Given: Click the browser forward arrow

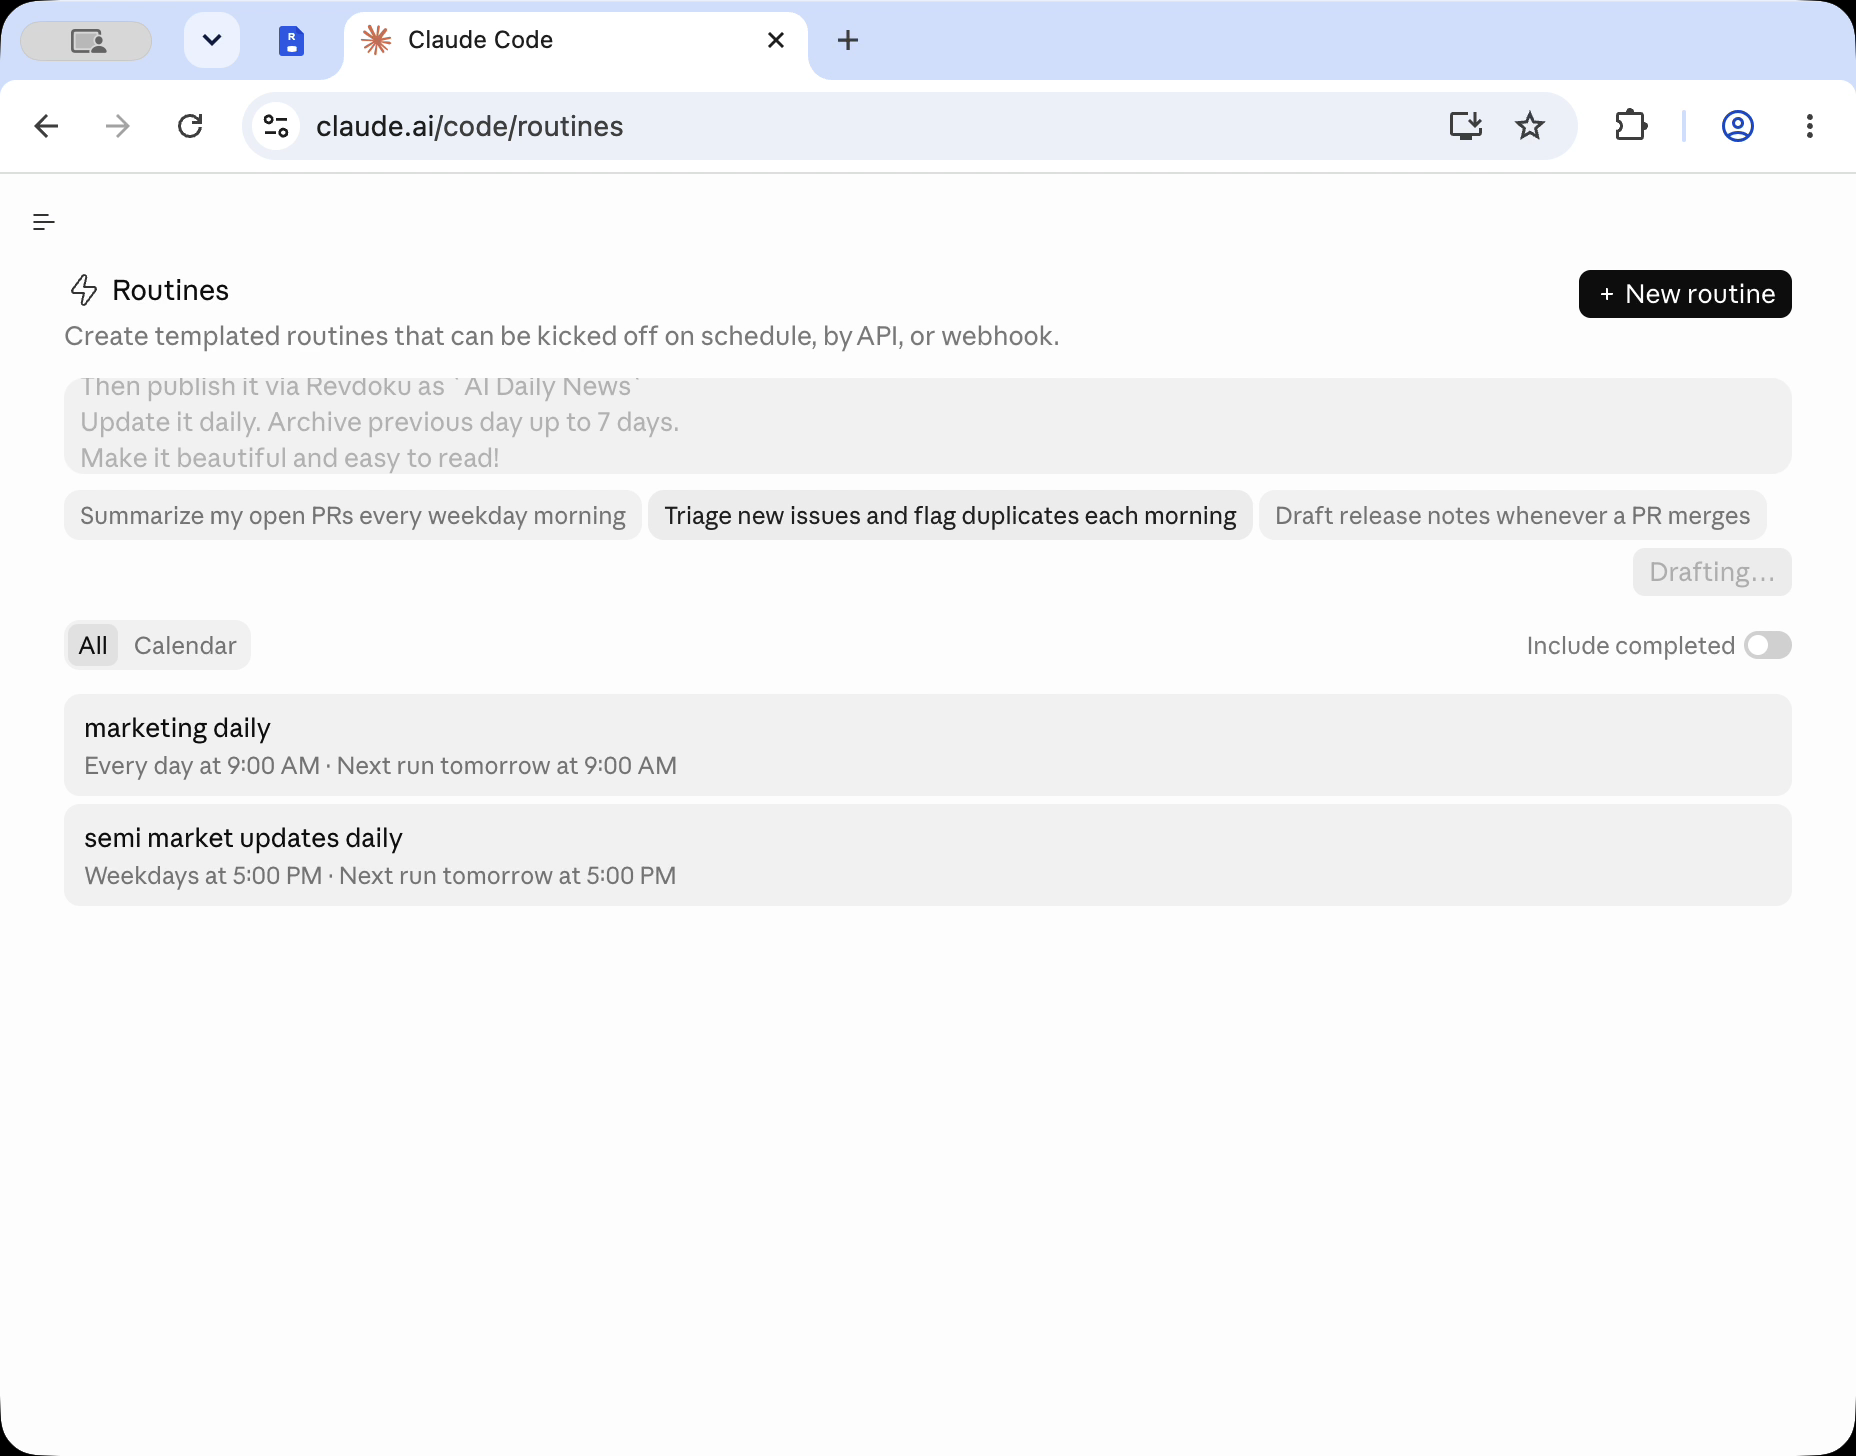Looking at the screenshot, I should pyautogui.click(x=118, y=126).
